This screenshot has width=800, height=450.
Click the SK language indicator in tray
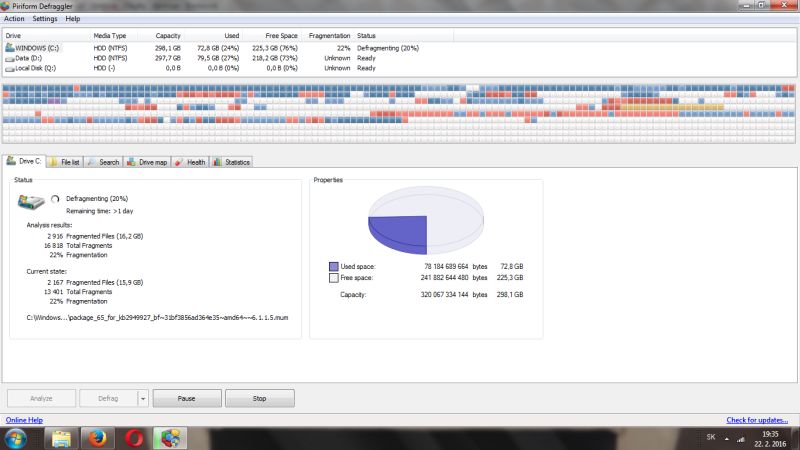pyautogui.click(x=711, y=437)
